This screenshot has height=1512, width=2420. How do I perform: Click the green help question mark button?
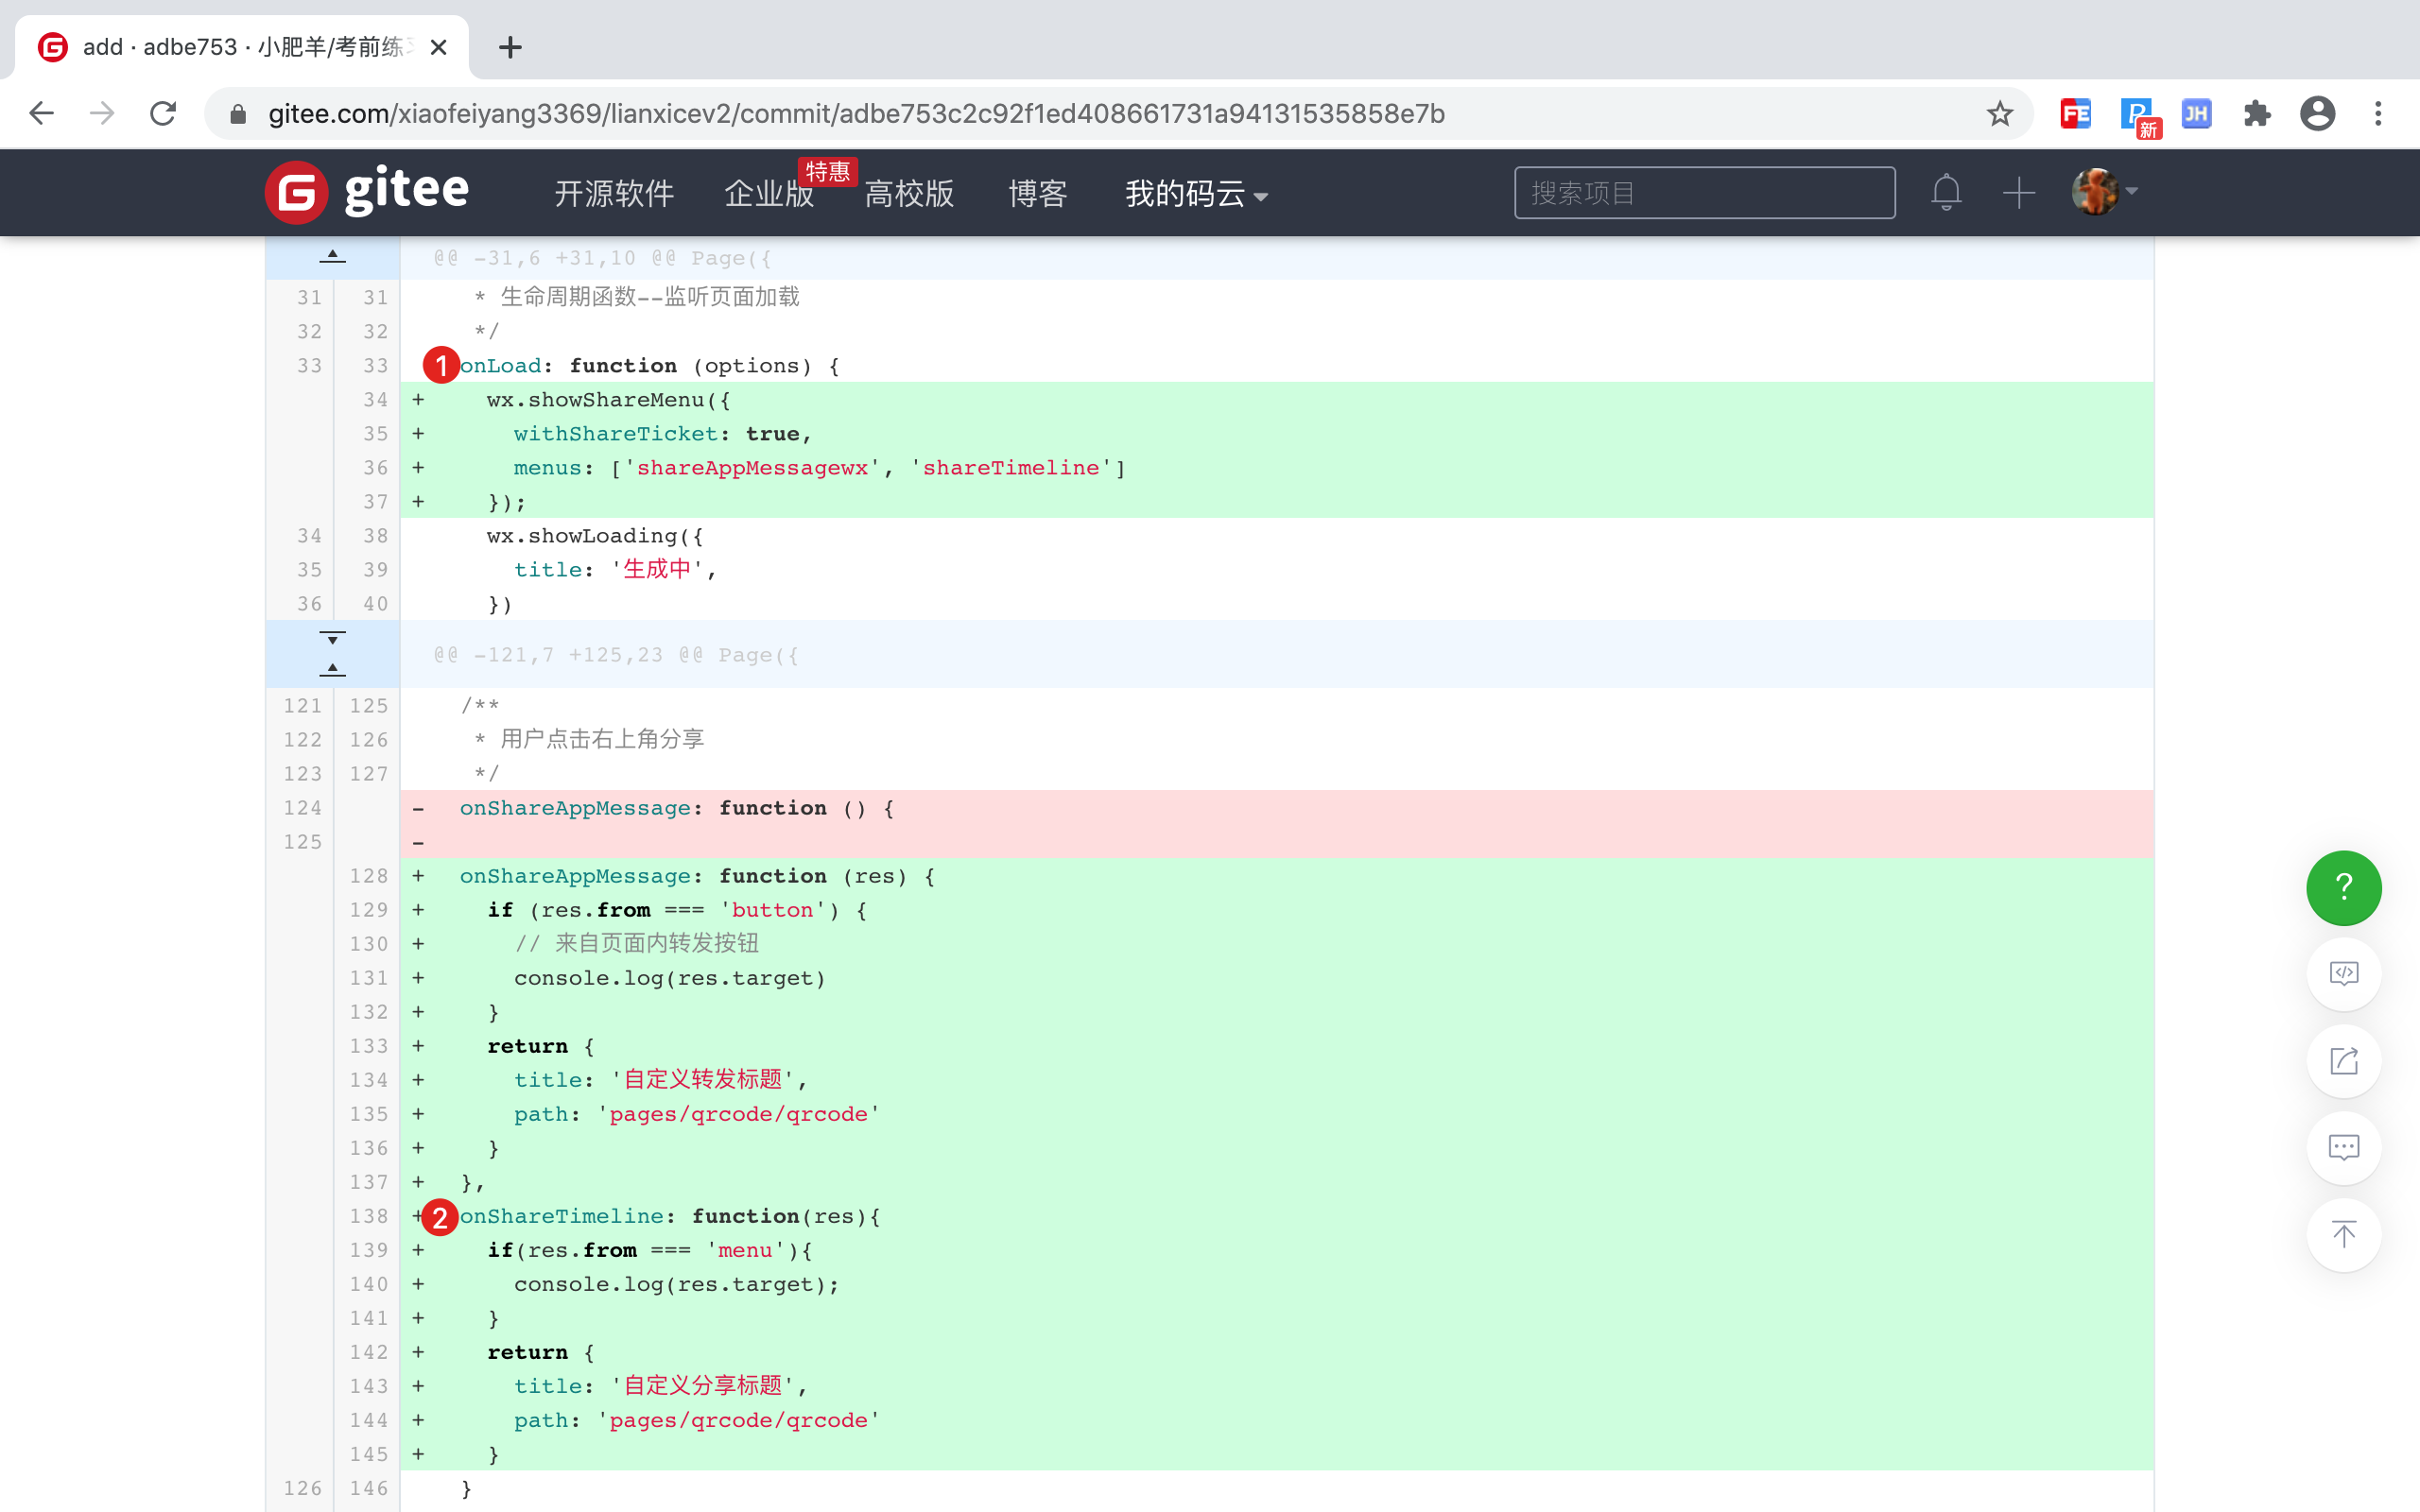(x=2343, y=887)
